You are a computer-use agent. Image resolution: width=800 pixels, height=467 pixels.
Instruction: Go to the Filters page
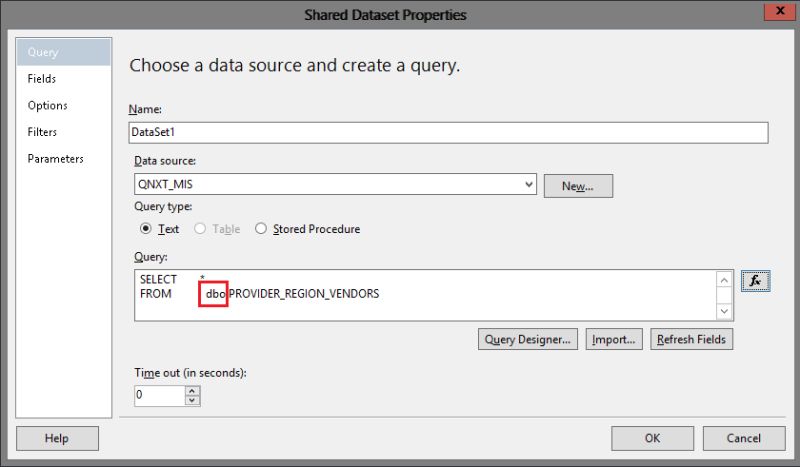[x=63, y=132]
